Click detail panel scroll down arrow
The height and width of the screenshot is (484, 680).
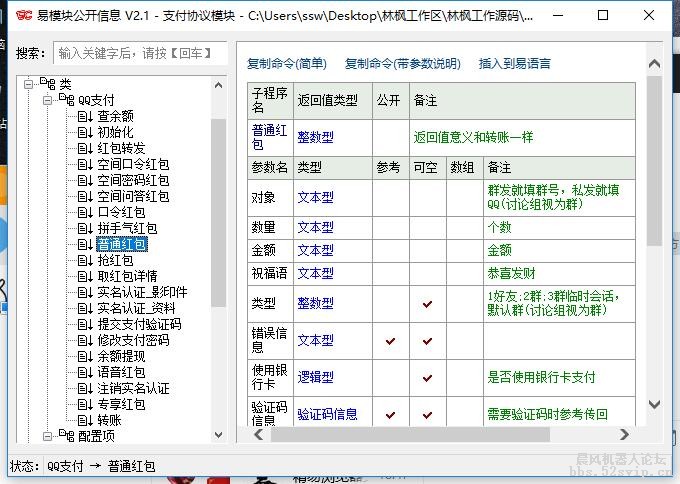(654, 404)
